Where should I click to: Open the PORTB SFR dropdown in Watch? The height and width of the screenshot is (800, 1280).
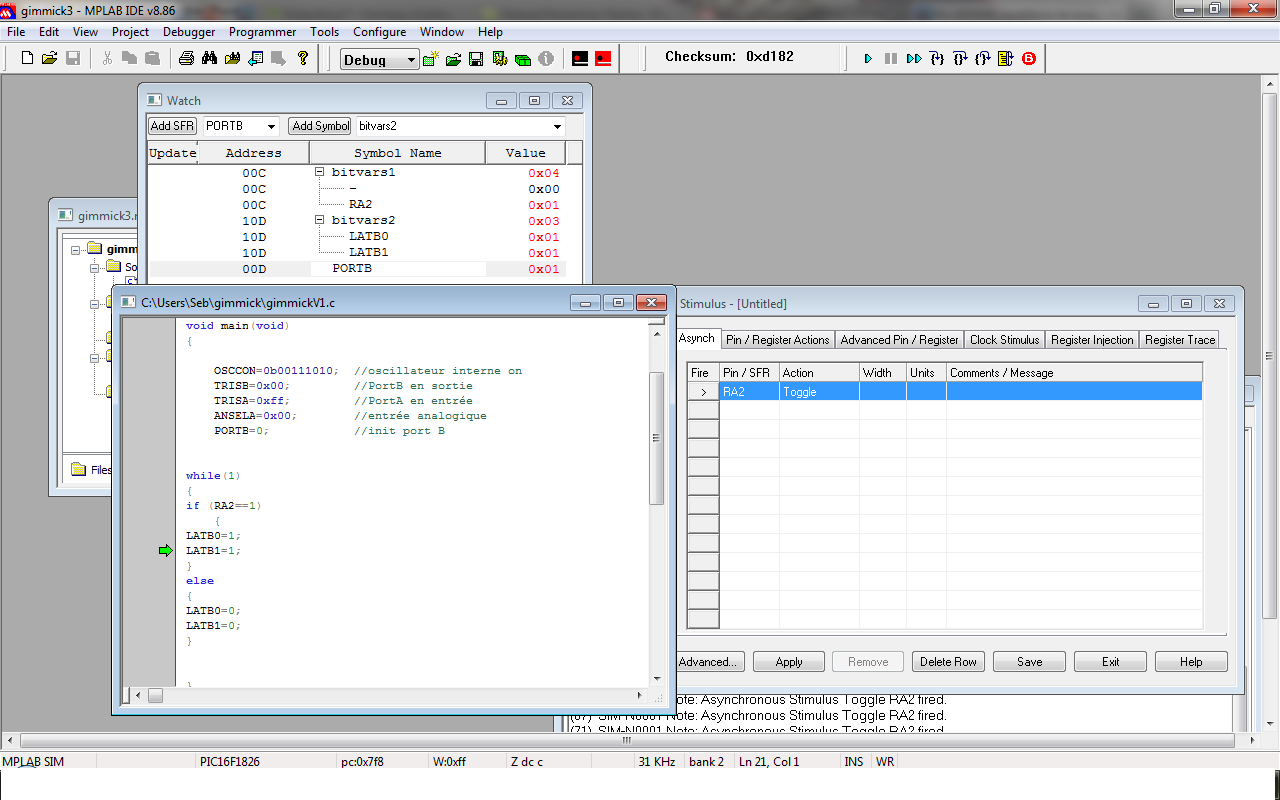click(270, 127)
